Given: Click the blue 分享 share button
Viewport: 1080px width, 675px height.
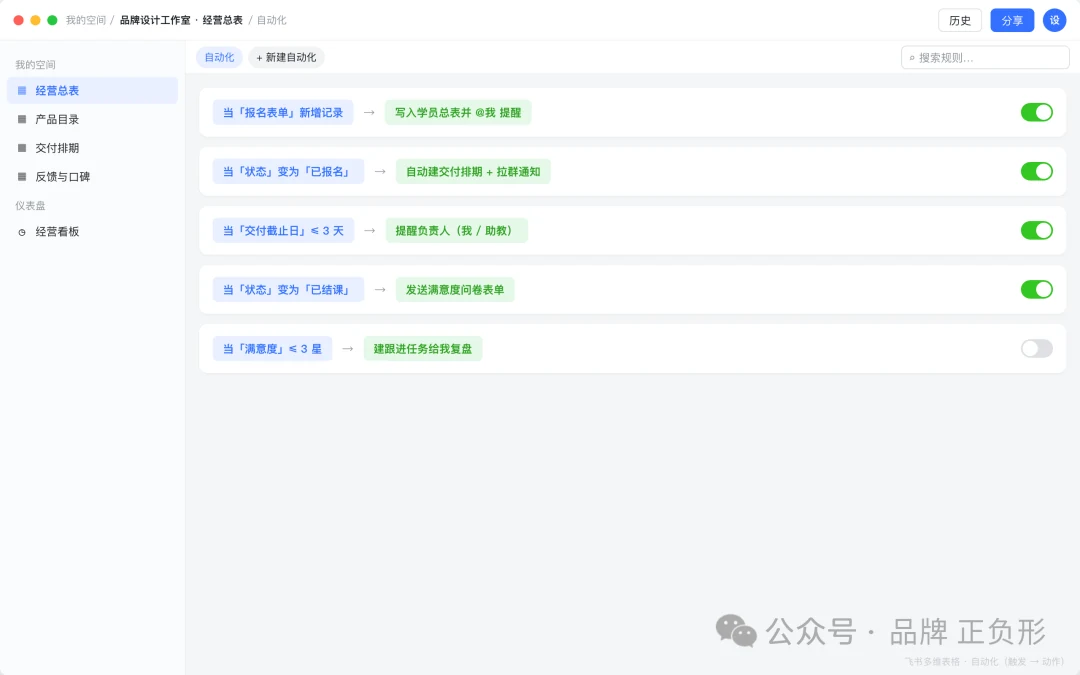Looking at the screenshot, I should (x=1012, y=21).
